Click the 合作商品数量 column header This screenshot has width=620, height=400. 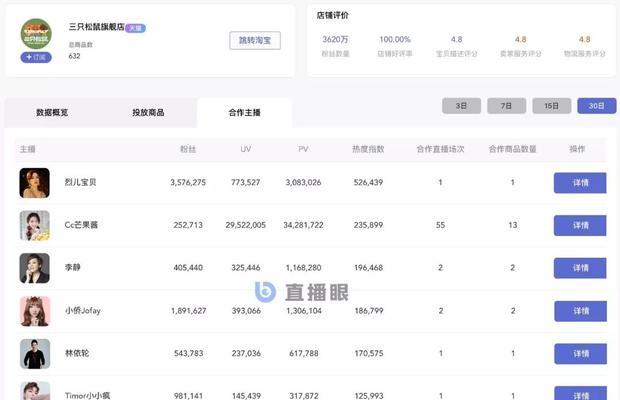tap(512, 149)
